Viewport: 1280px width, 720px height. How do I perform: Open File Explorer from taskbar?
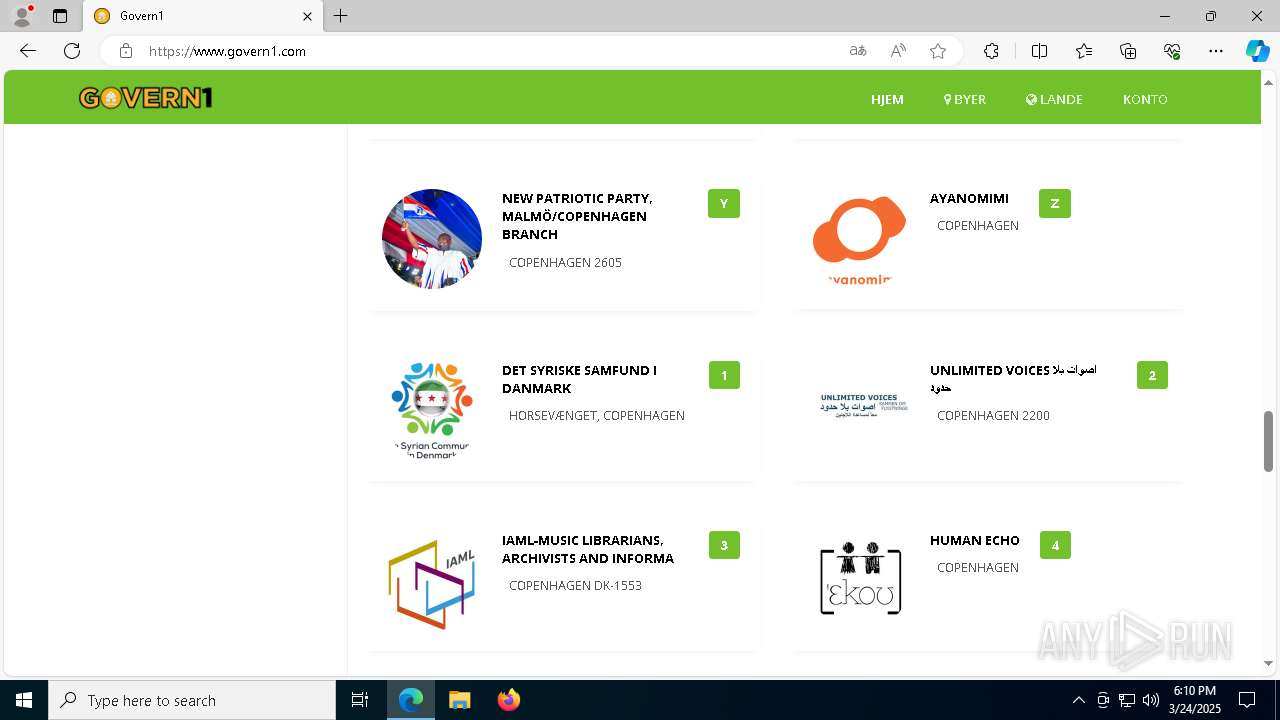(x=459, y=700)
